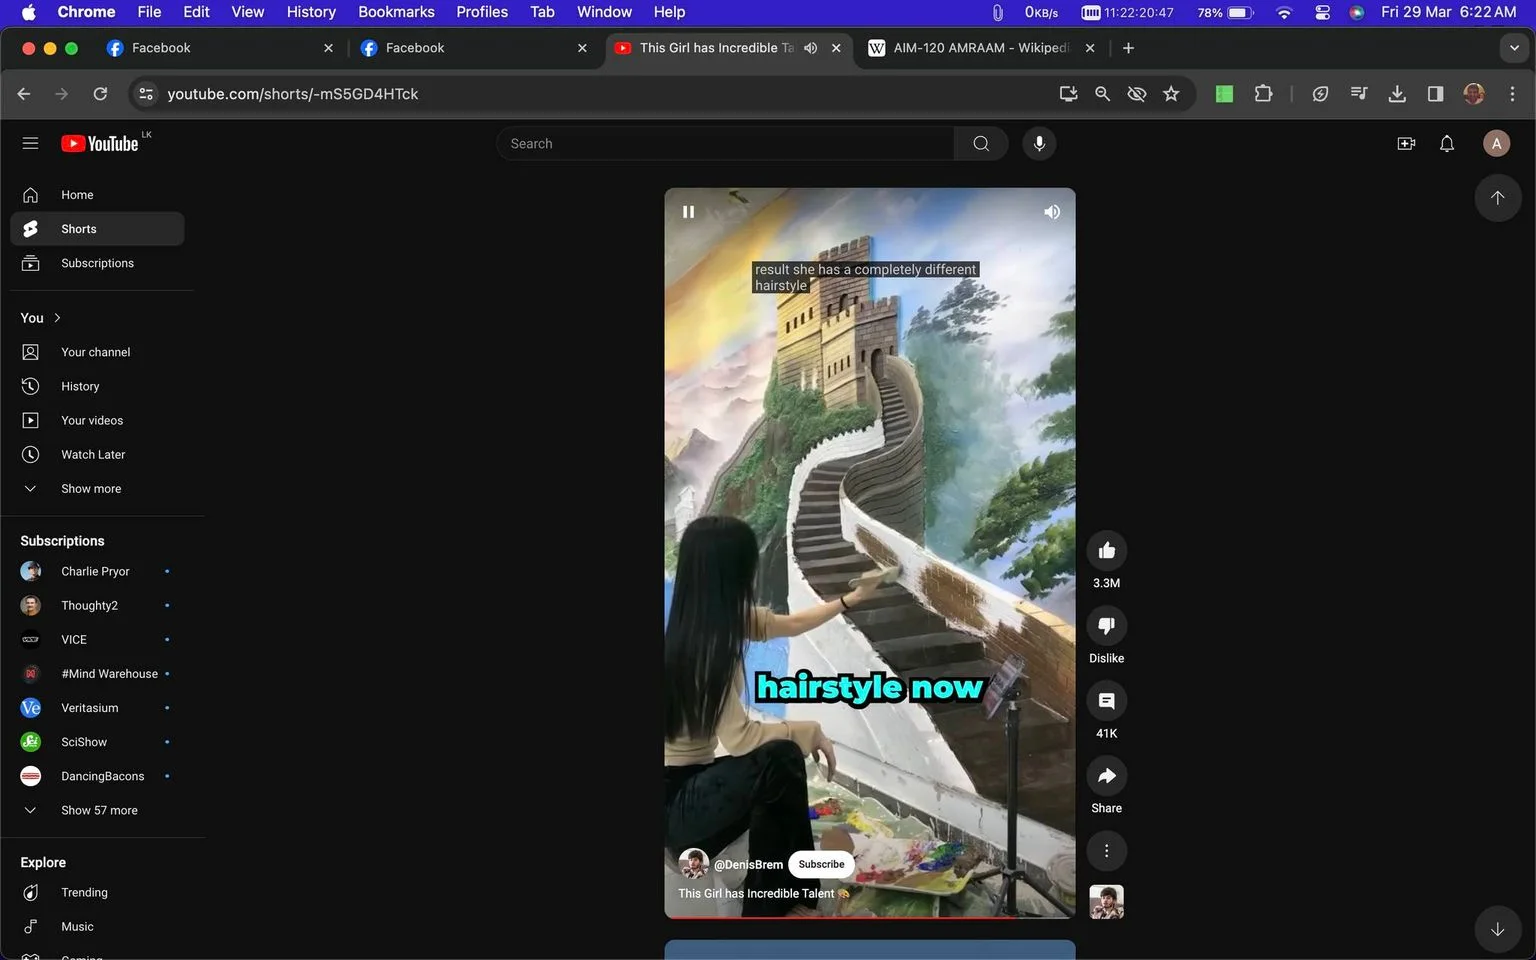The height and width of the screenshot is (960, 1536).
Task: Open the @DenisBrem channel name link
Action: (748, 864)
